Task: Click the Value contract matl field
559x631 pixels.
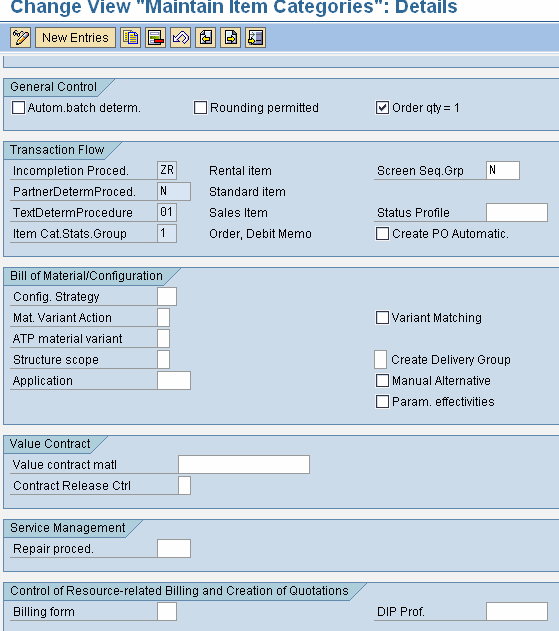Action: tap(244, 464)
